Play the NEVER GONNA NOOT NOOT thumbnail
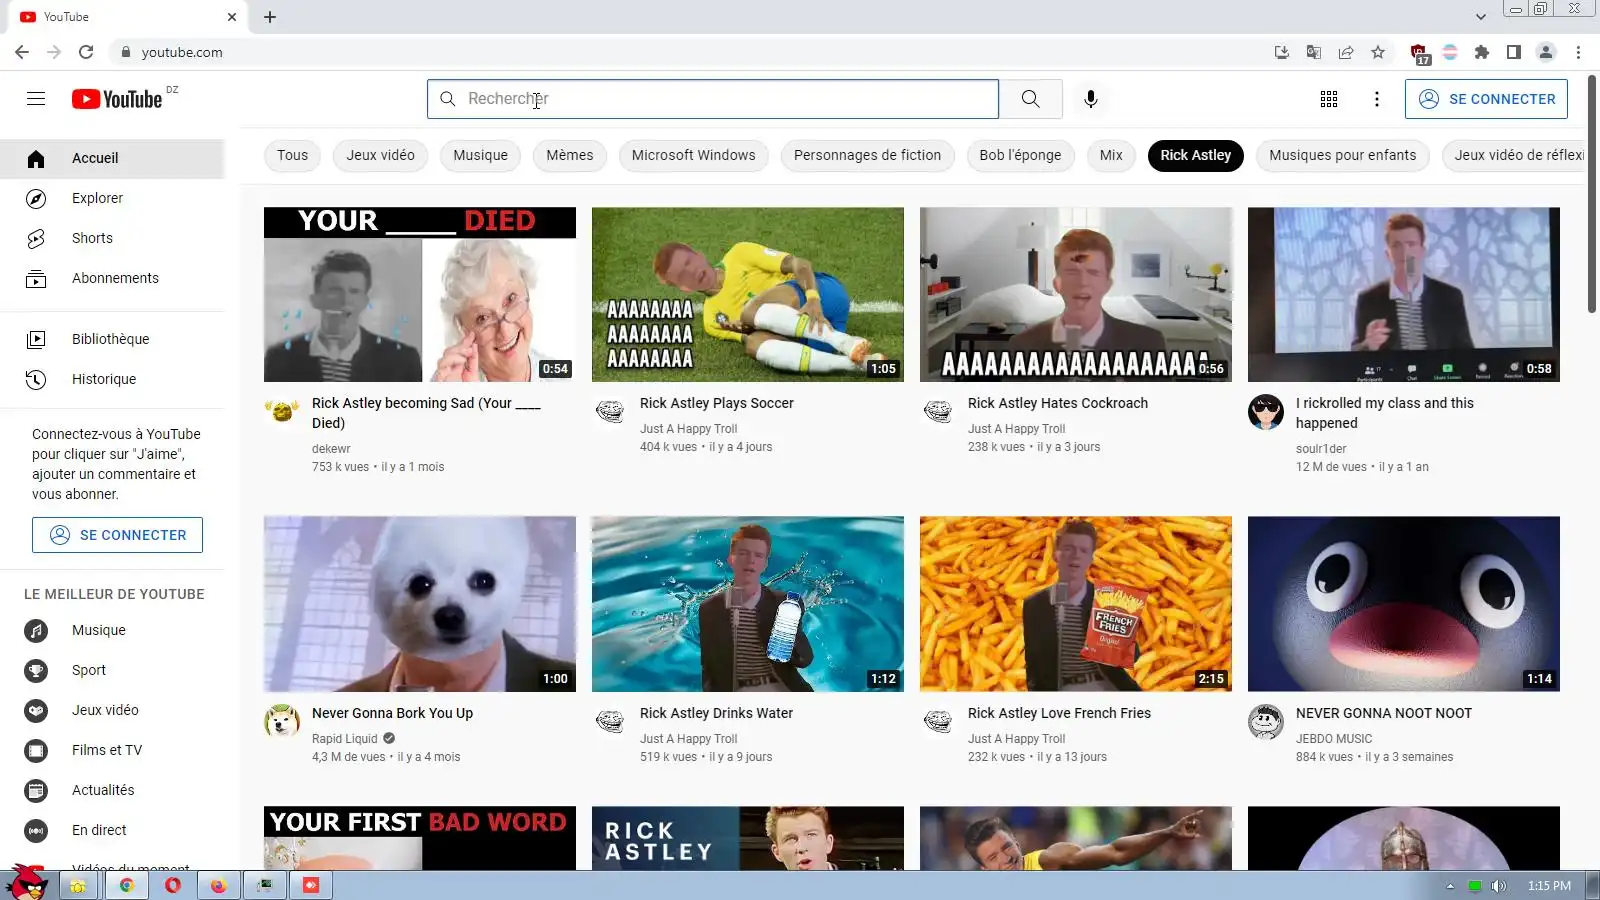 pos(1404,604)
